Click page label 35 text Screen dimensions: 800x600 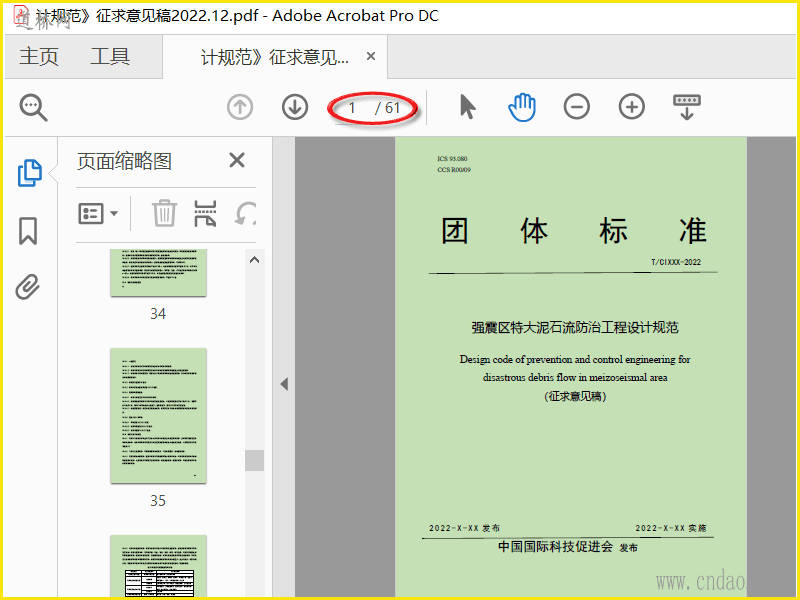(x=158, y=501)
